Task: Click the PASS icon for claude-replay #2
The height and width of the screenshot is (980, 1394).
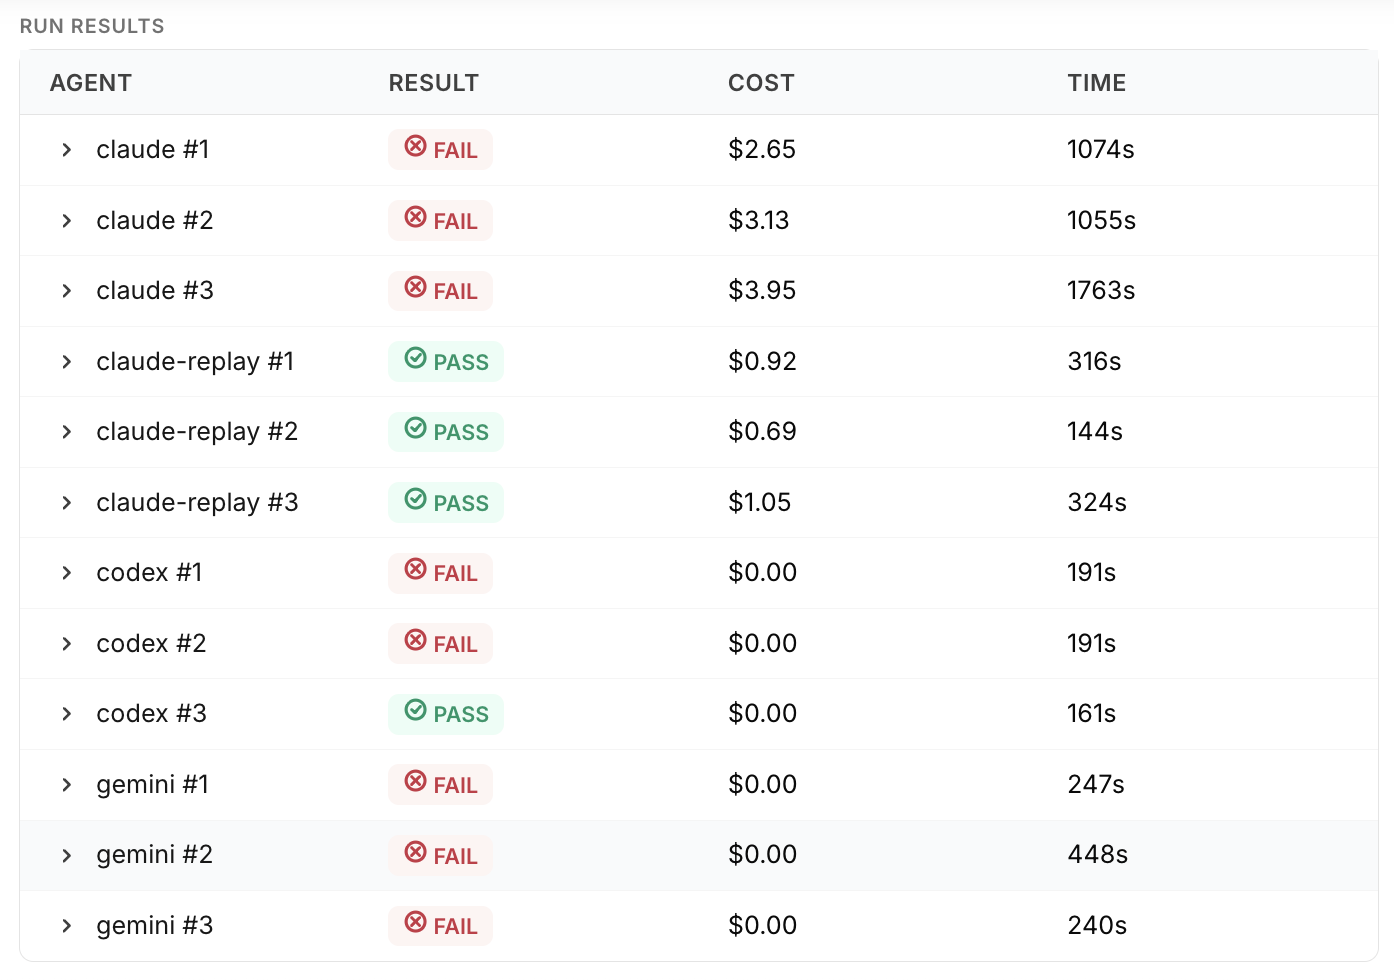Action: (x=415, y=429)
